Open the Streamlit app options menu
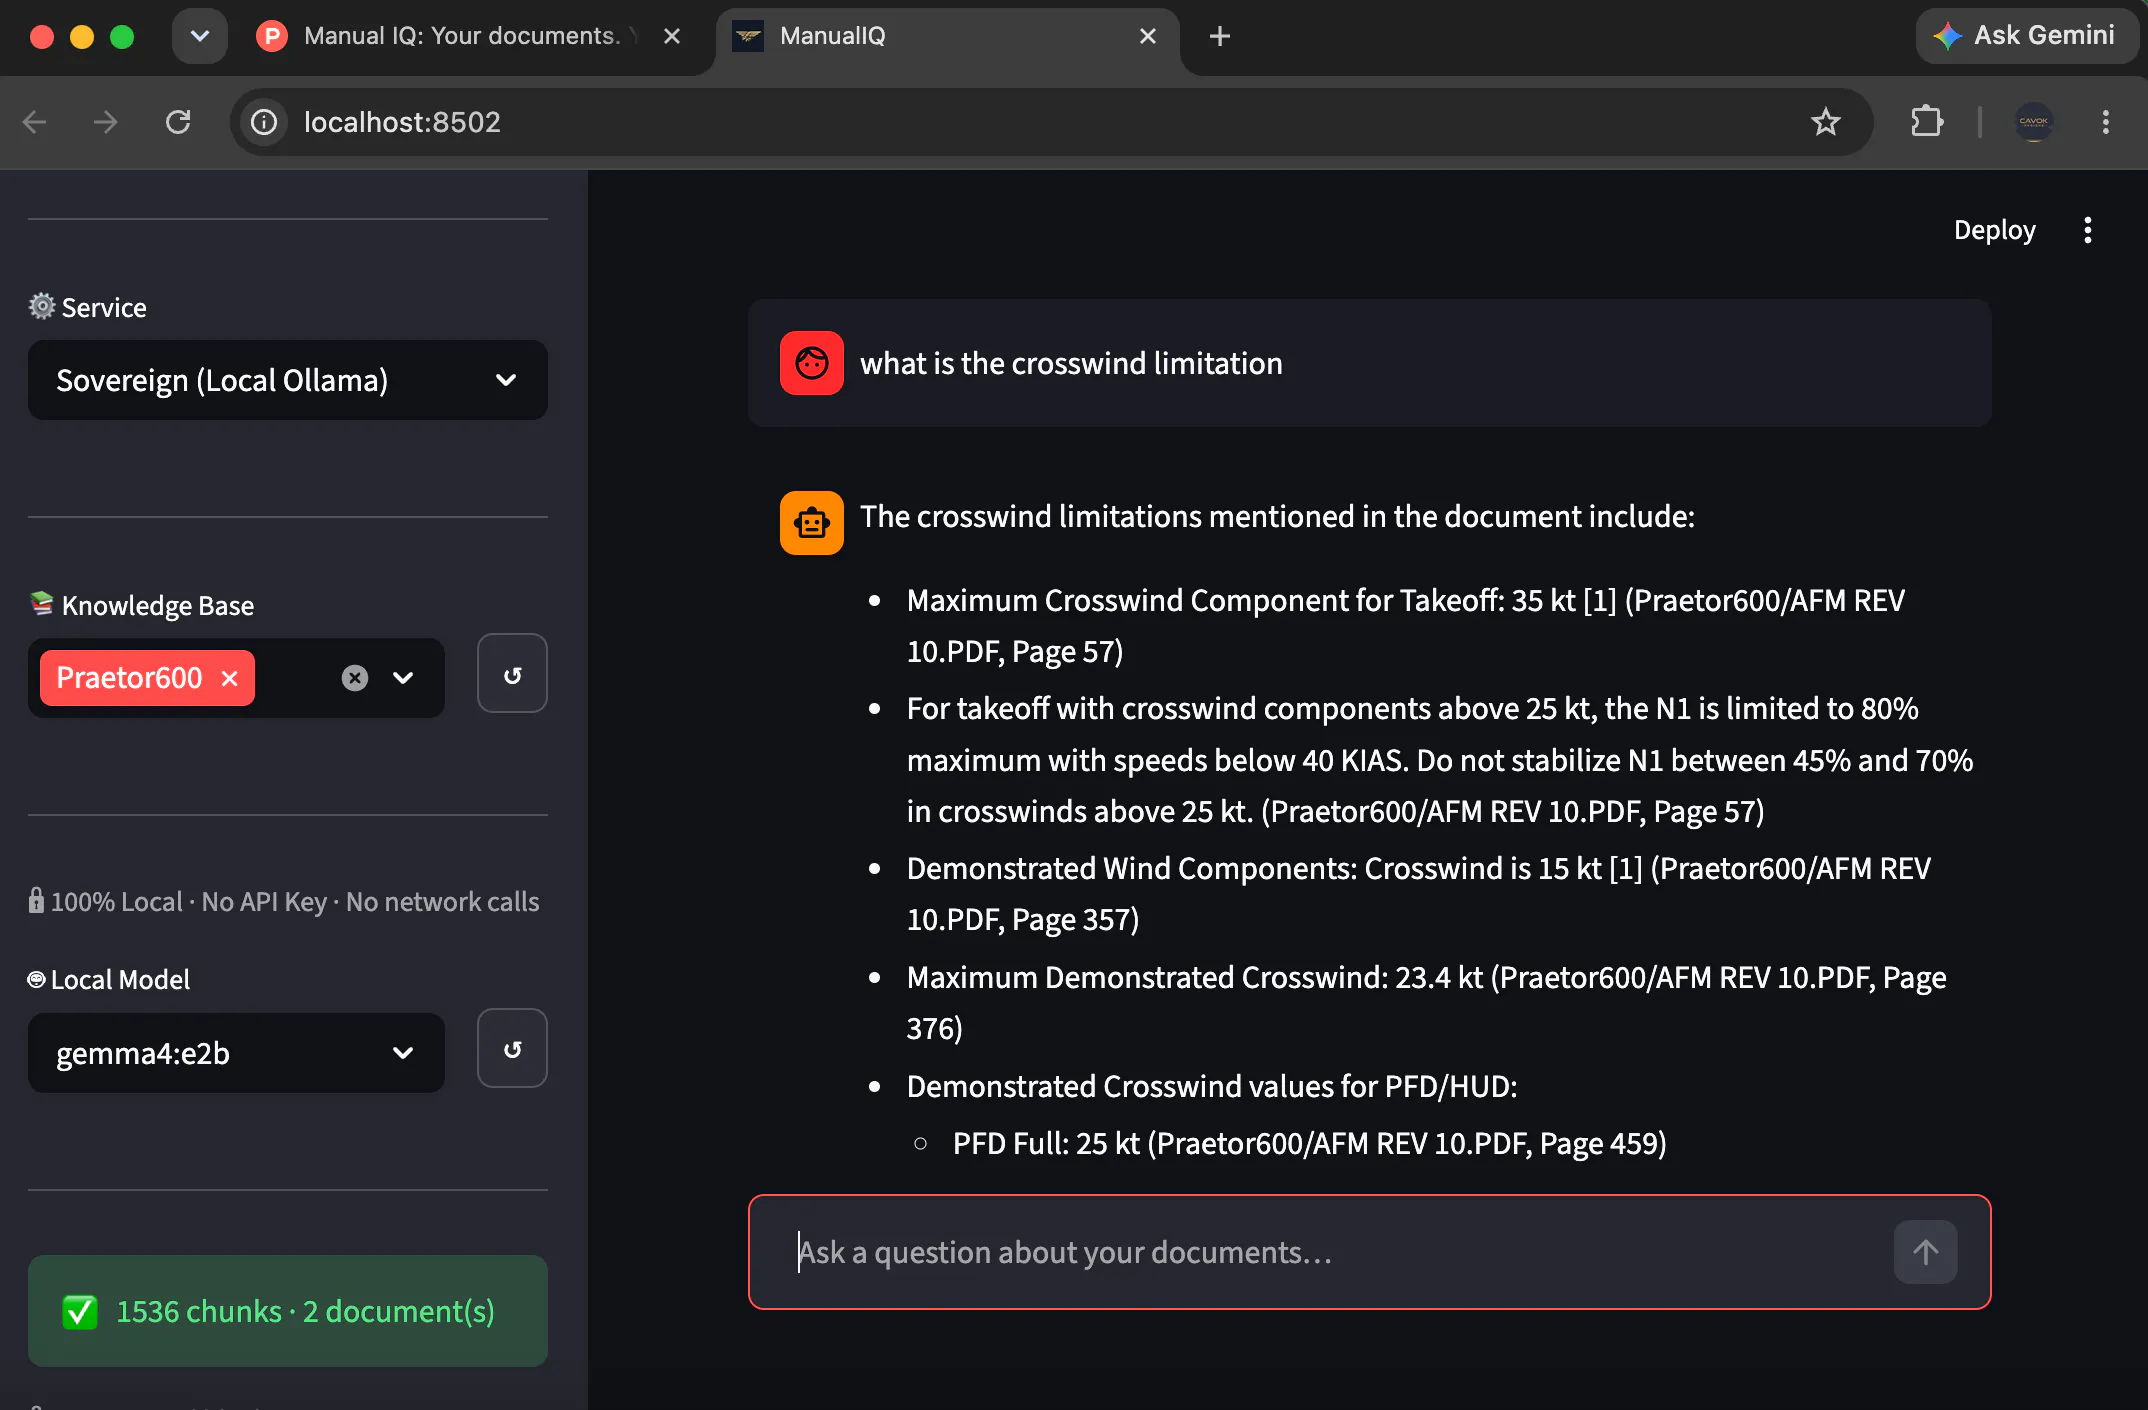The width and height of the screenshot is (2148, 1410). 2087,230
